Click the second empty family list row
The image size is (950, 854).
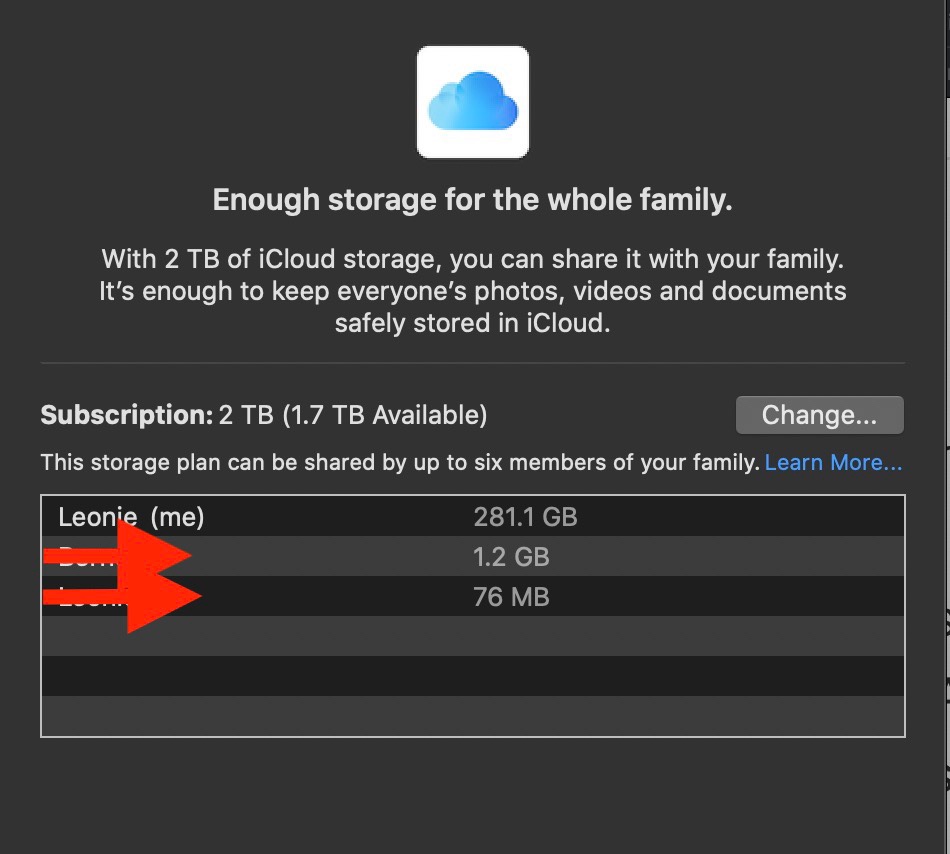[472, 676]
